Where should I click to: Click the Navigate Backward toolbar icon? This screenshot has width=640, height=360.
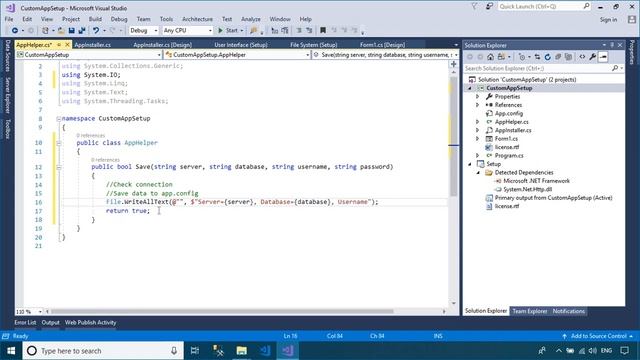pyautogui.click(x=15, y=31)
